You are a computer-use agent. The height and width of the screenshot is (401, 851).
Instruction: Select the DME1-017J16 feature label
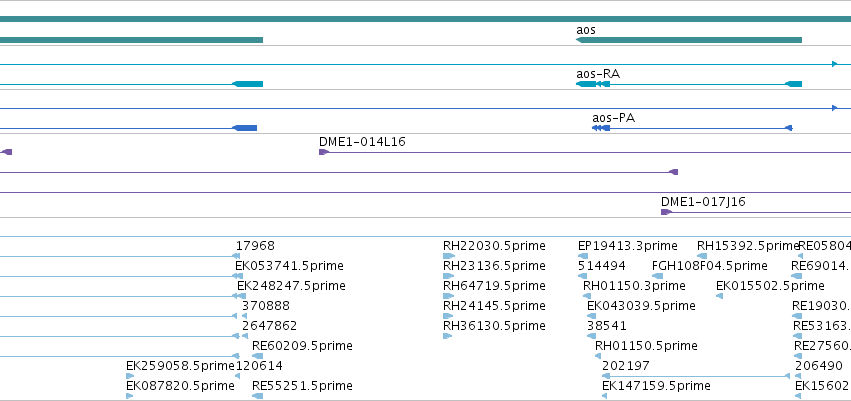click(703, 202)
